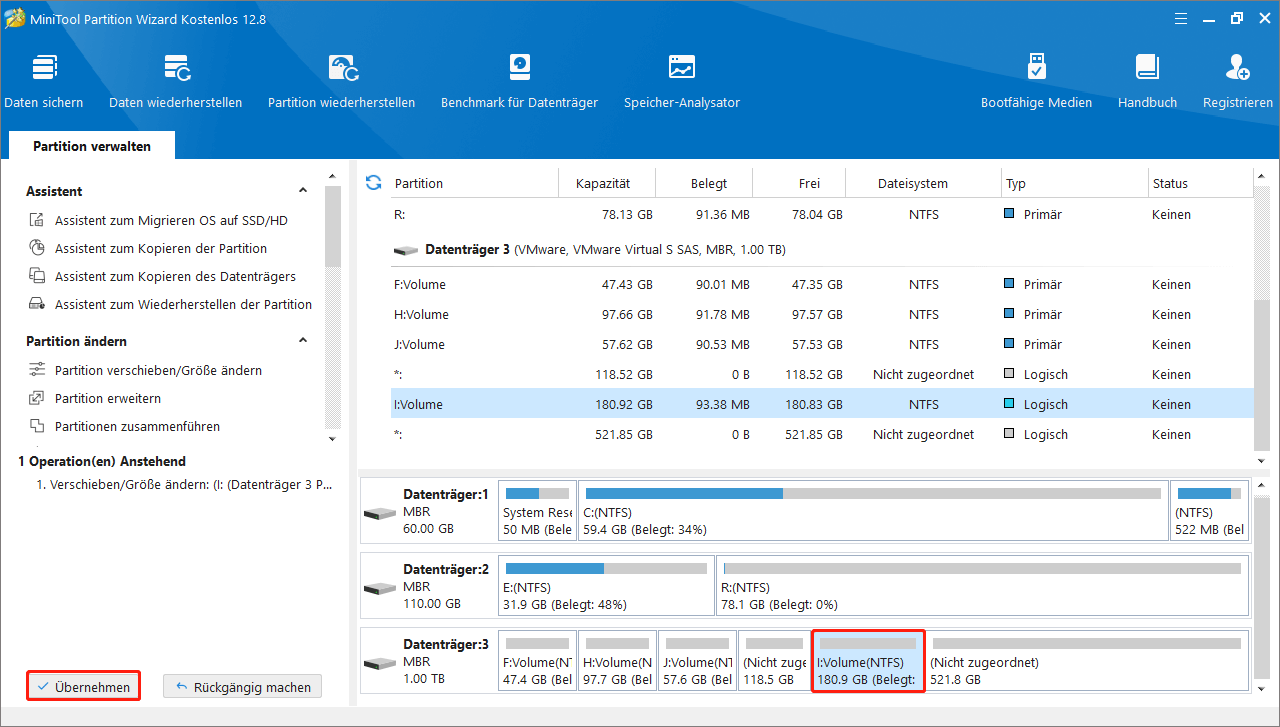
Task: Click partition list scroll-down arrow
Action: pos(1261,460)
